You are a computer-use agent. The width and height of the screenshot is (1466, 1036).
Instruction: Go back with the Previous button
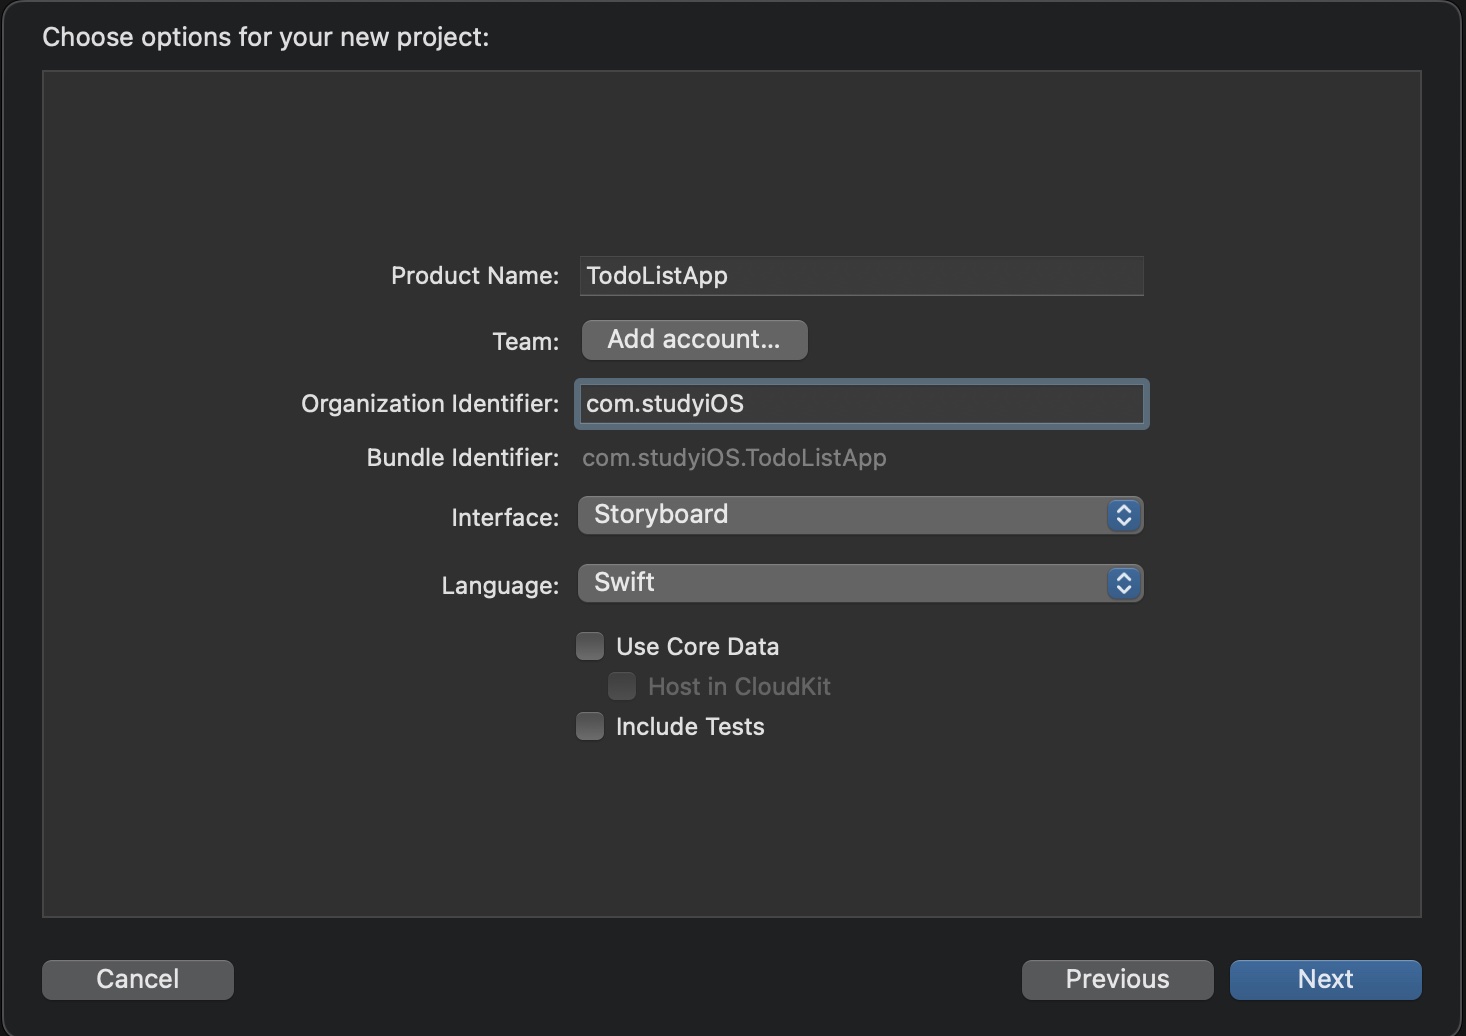1117,980
